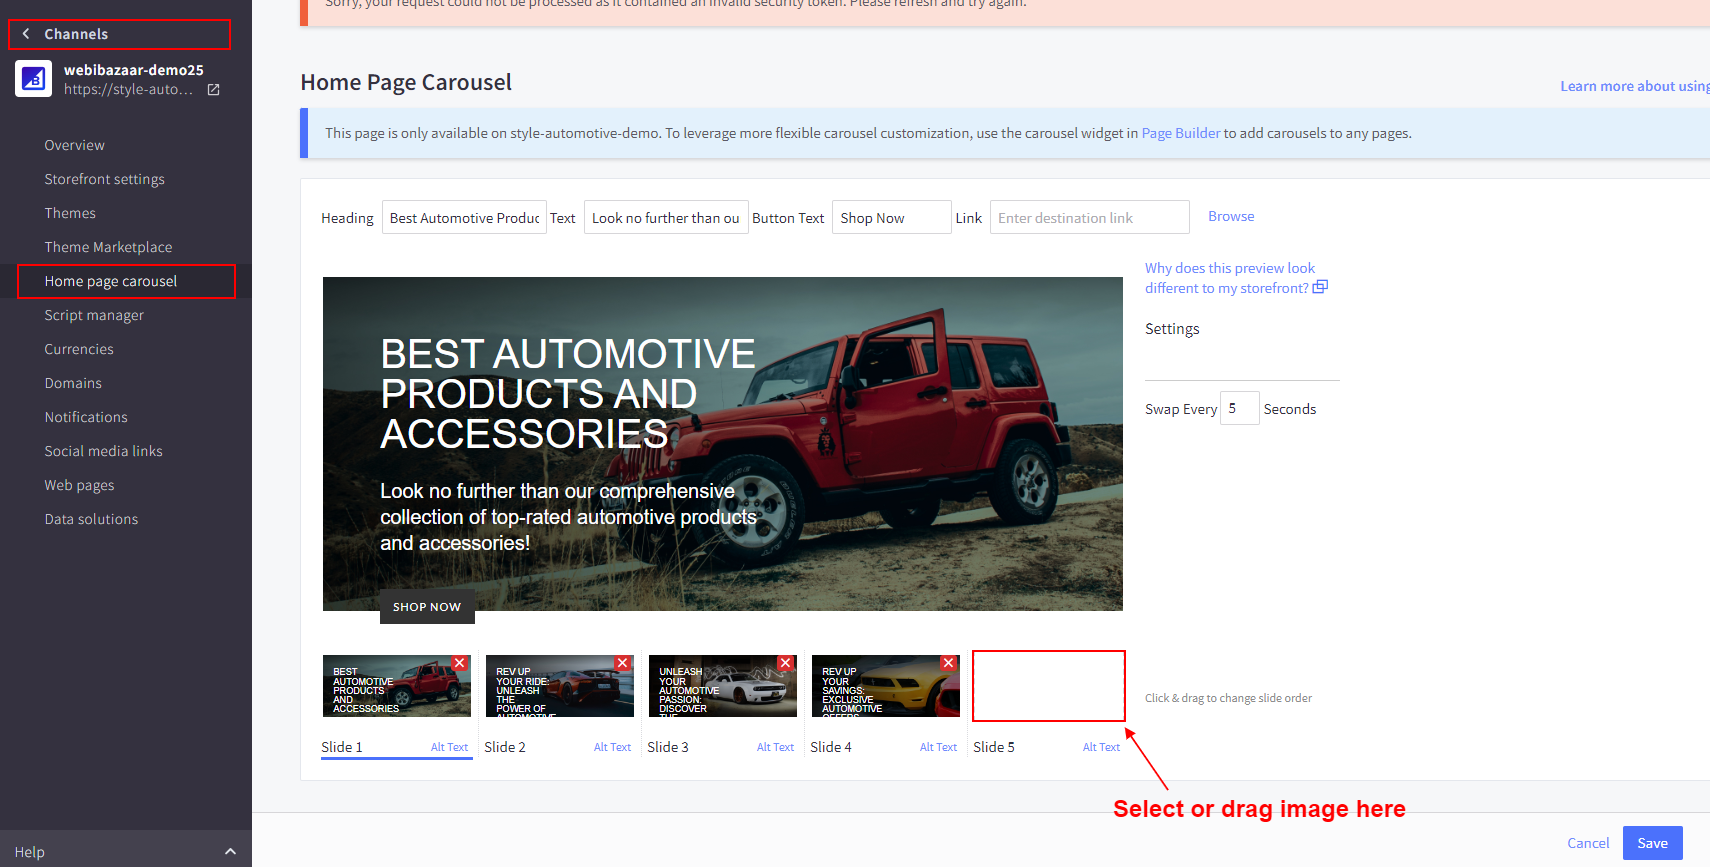This screenshot has height=867, width=1710.
Task: Click the webibazaar store logo icon
Action: [x=33, y=79]
